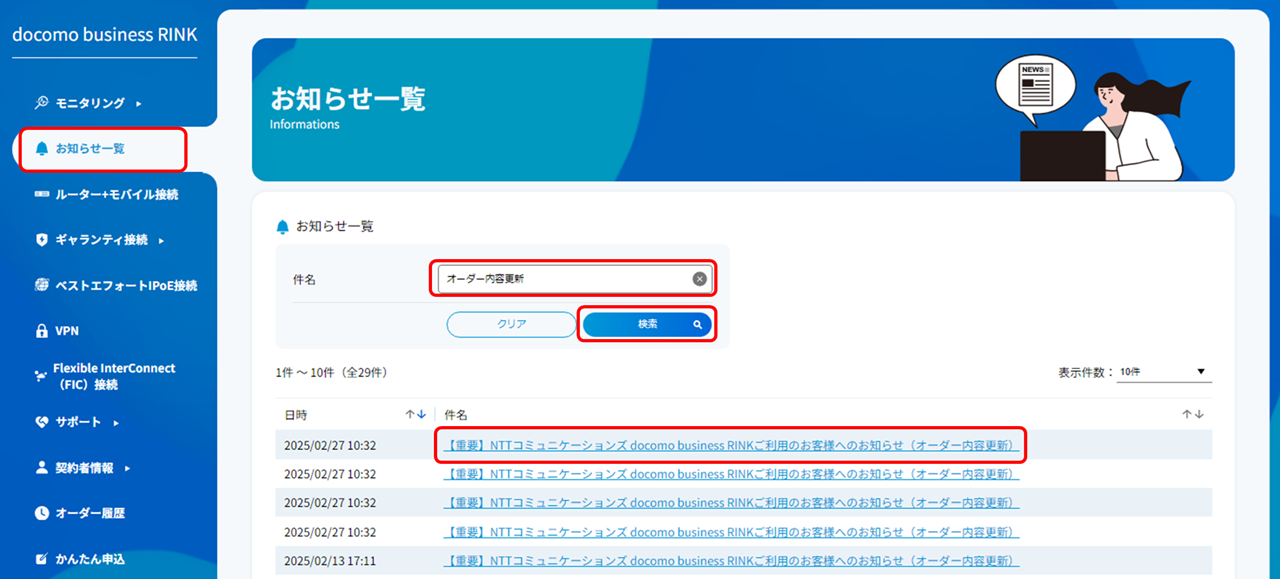1280x579 pixels.
Task: Open the 表示件数 10件 dropdown
Action: (x=1164, y=372)
